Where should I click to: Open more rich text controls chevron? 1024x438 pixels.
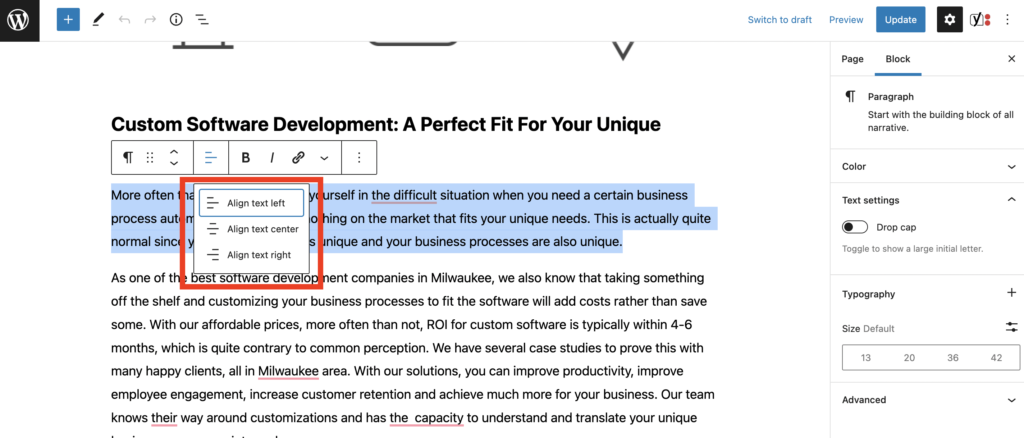point(324,158)
